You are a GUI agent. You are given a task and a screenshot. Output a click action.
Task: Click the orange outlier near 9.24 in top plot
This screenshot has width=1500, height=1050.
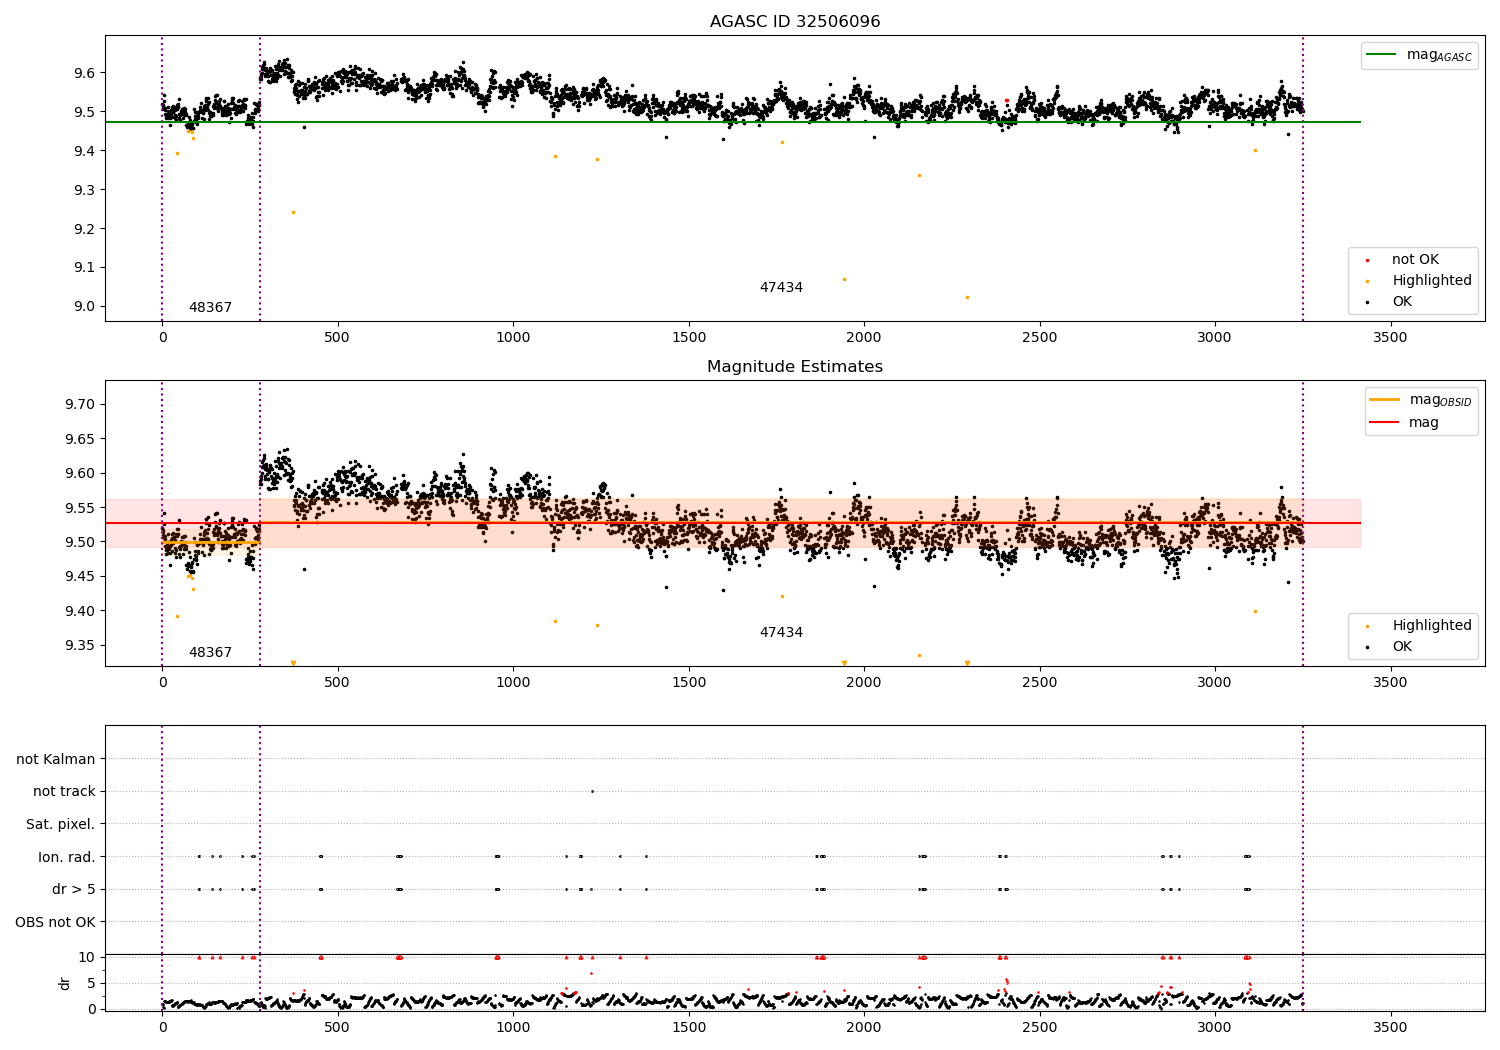[293, 212]
